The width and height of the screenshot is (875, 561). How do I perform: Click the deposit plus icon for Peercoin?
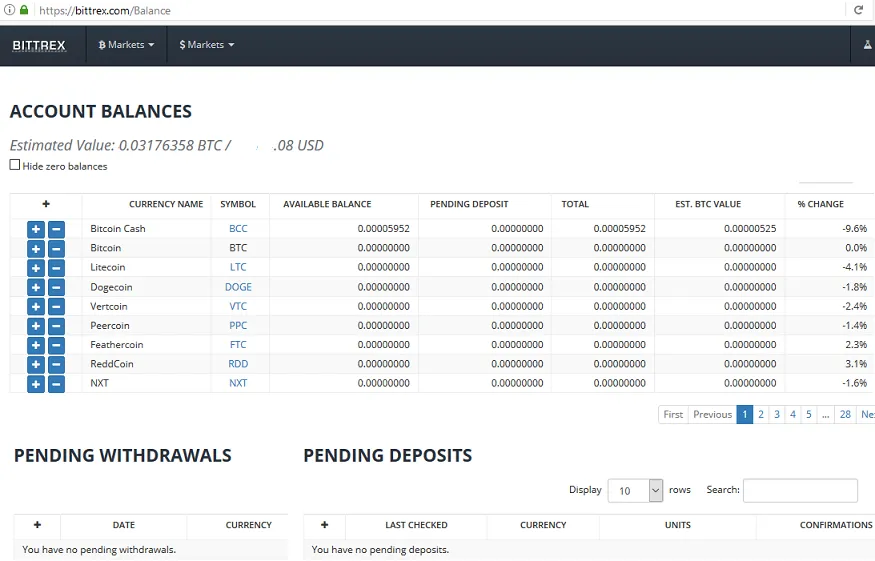pos(36,326)
